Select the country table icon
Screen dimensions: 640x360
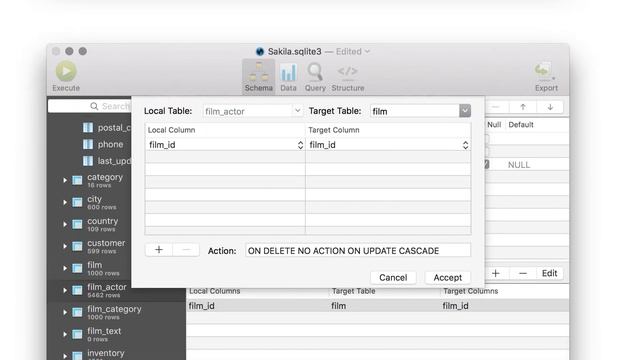(x=77, y=224)
